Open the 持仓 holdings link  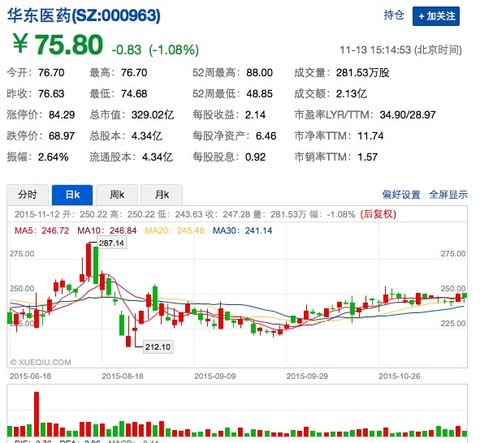(394, 15)
